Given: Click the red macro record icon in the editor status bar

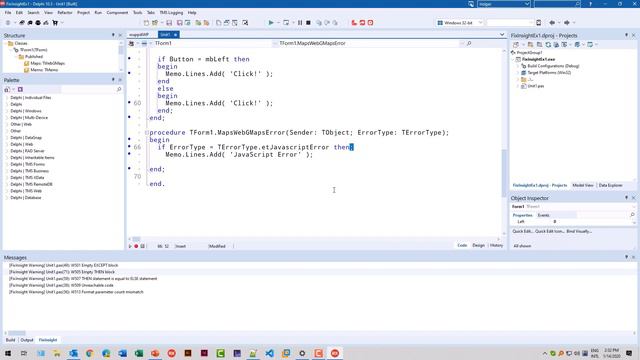Looking at the screenshot, I should coord(136,246).
